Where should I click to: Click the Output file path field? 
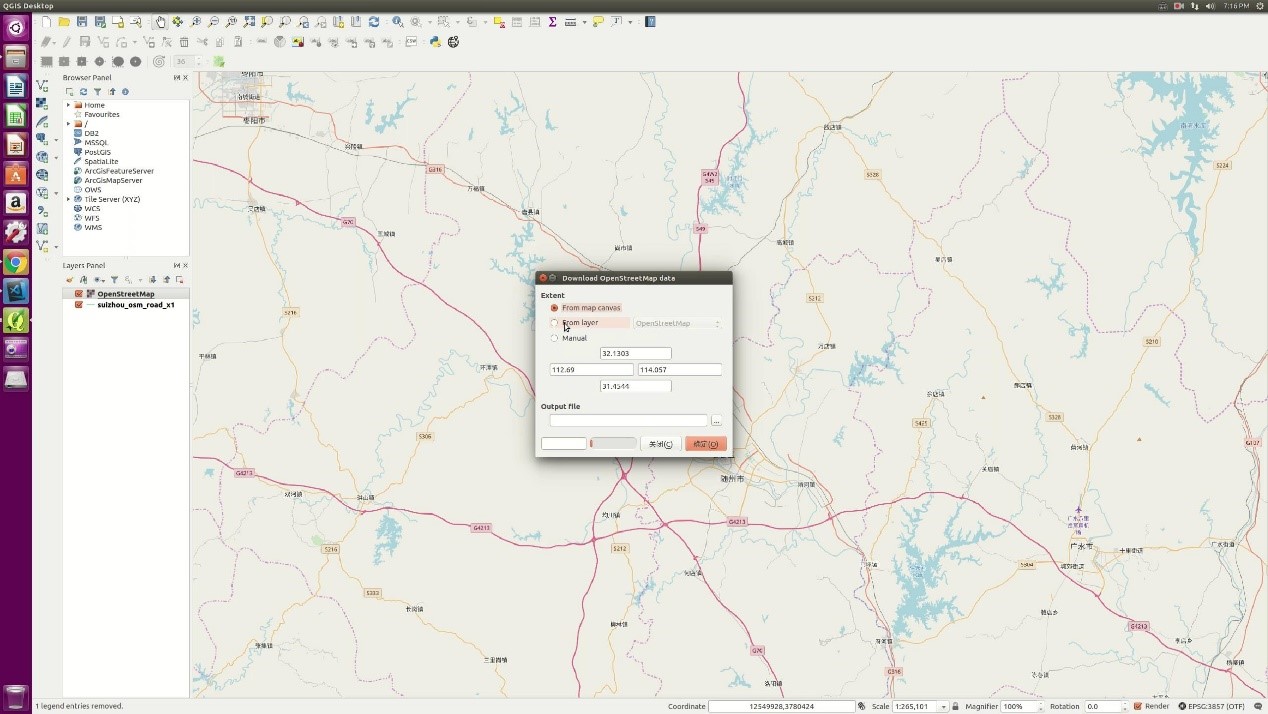(628, 421)
